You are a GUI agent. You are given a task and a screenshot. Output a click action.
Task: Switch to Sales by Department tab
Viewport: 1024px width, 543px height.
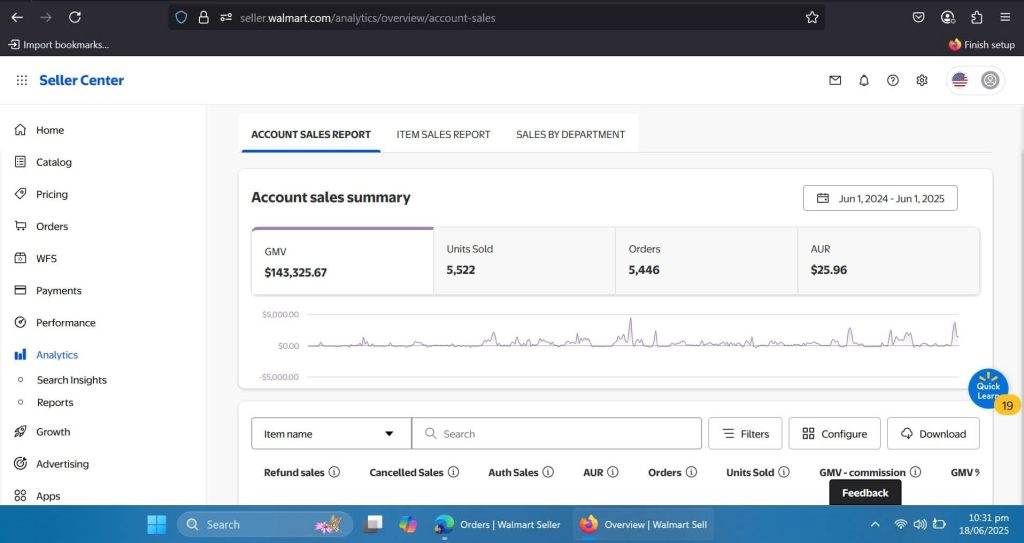[x=570, y=134]
